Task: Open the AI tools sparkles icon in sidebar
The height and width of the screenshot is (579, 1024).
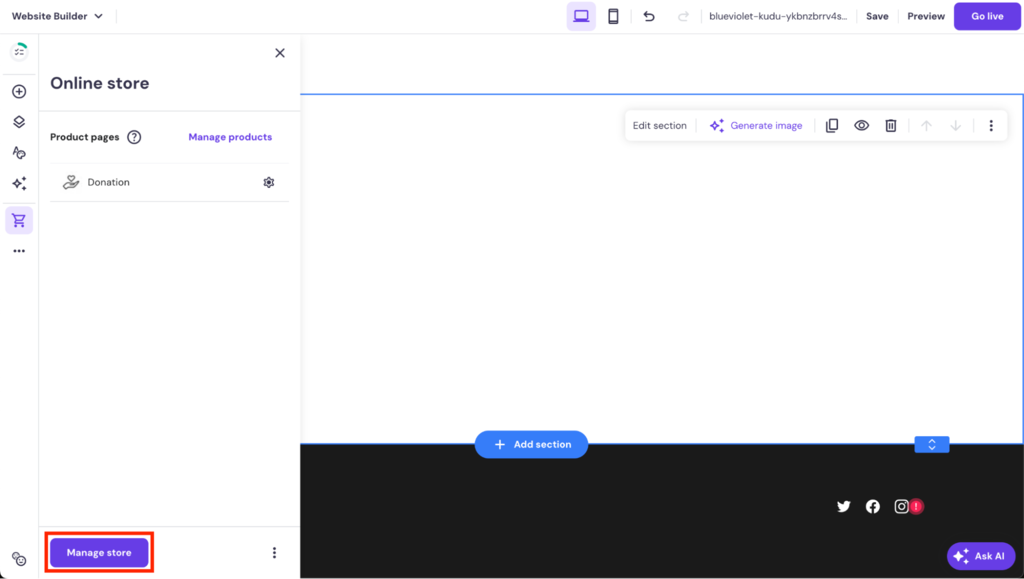Action: pos(18,183)
